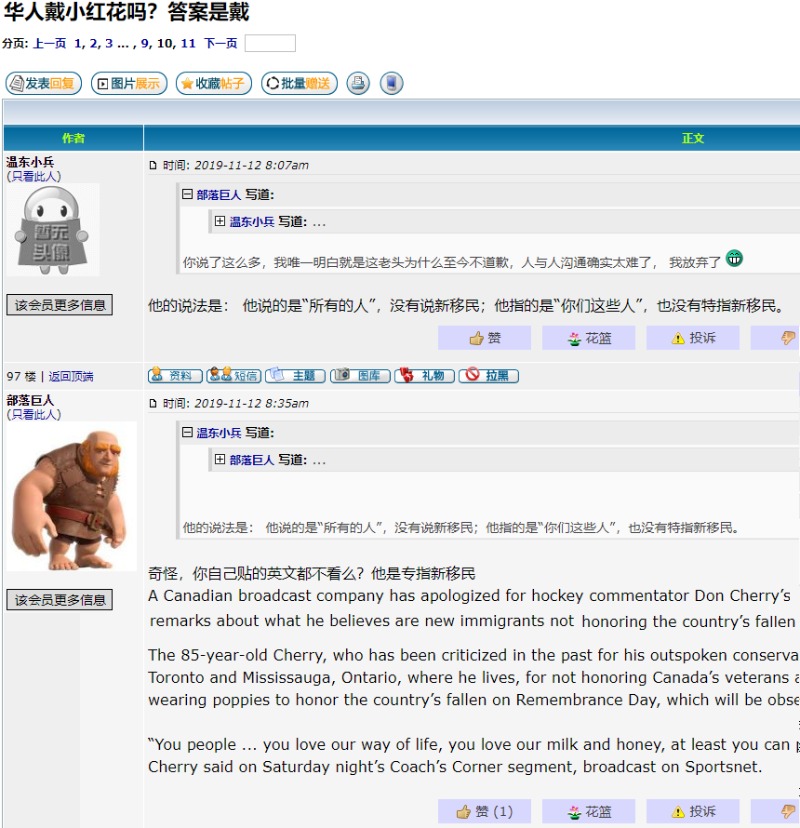Block the author with 拉黑
This screenshot has height=828, width=800.
click(x=489, y=375)
